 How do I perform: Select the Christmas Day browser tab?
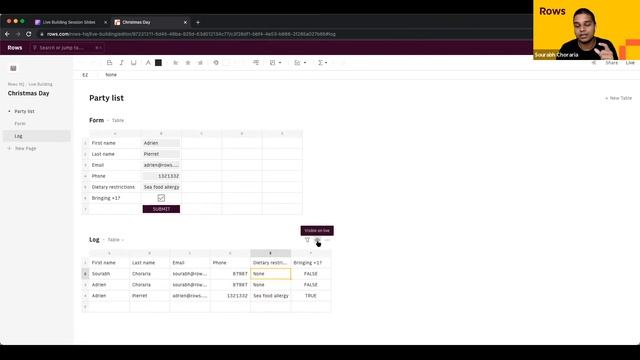[x=136, y=22]
